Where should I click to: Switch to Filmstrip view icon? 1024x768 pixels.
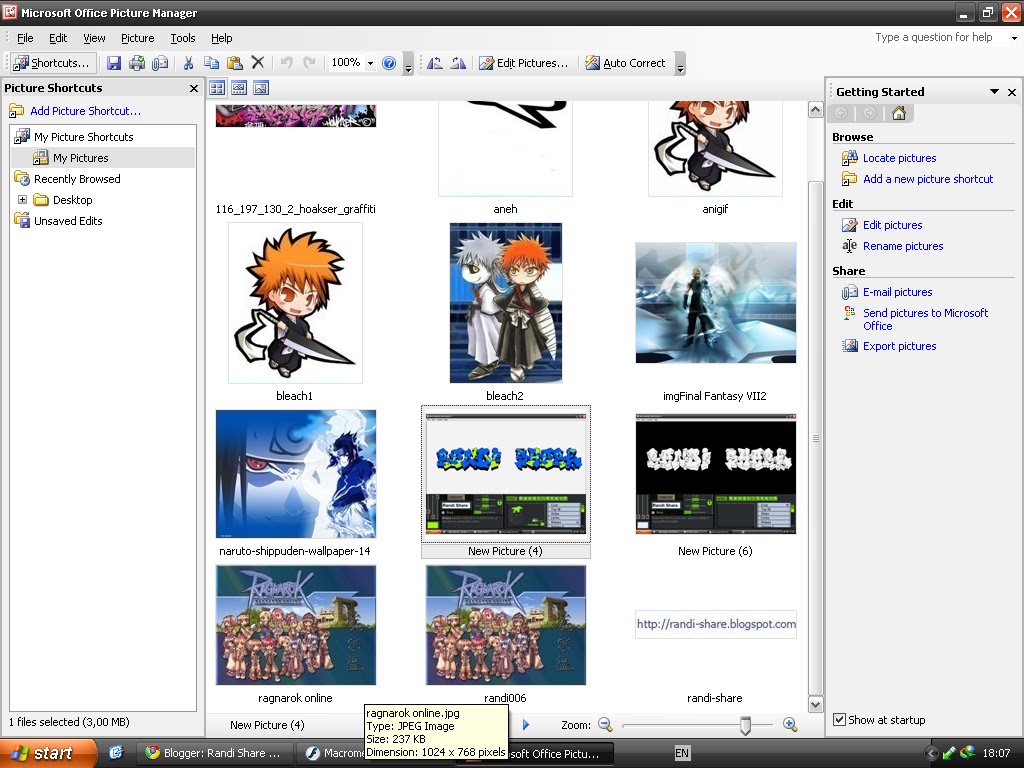click(x=239, y=88)
